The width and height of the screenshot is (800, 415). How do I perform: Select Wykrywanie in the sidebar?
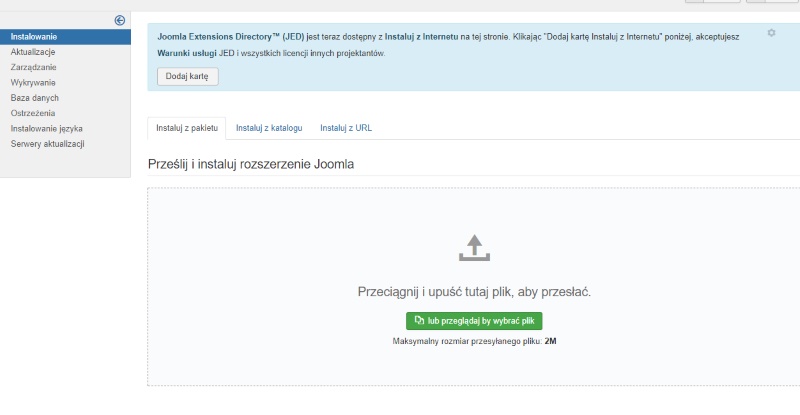[x=33, y=83]
